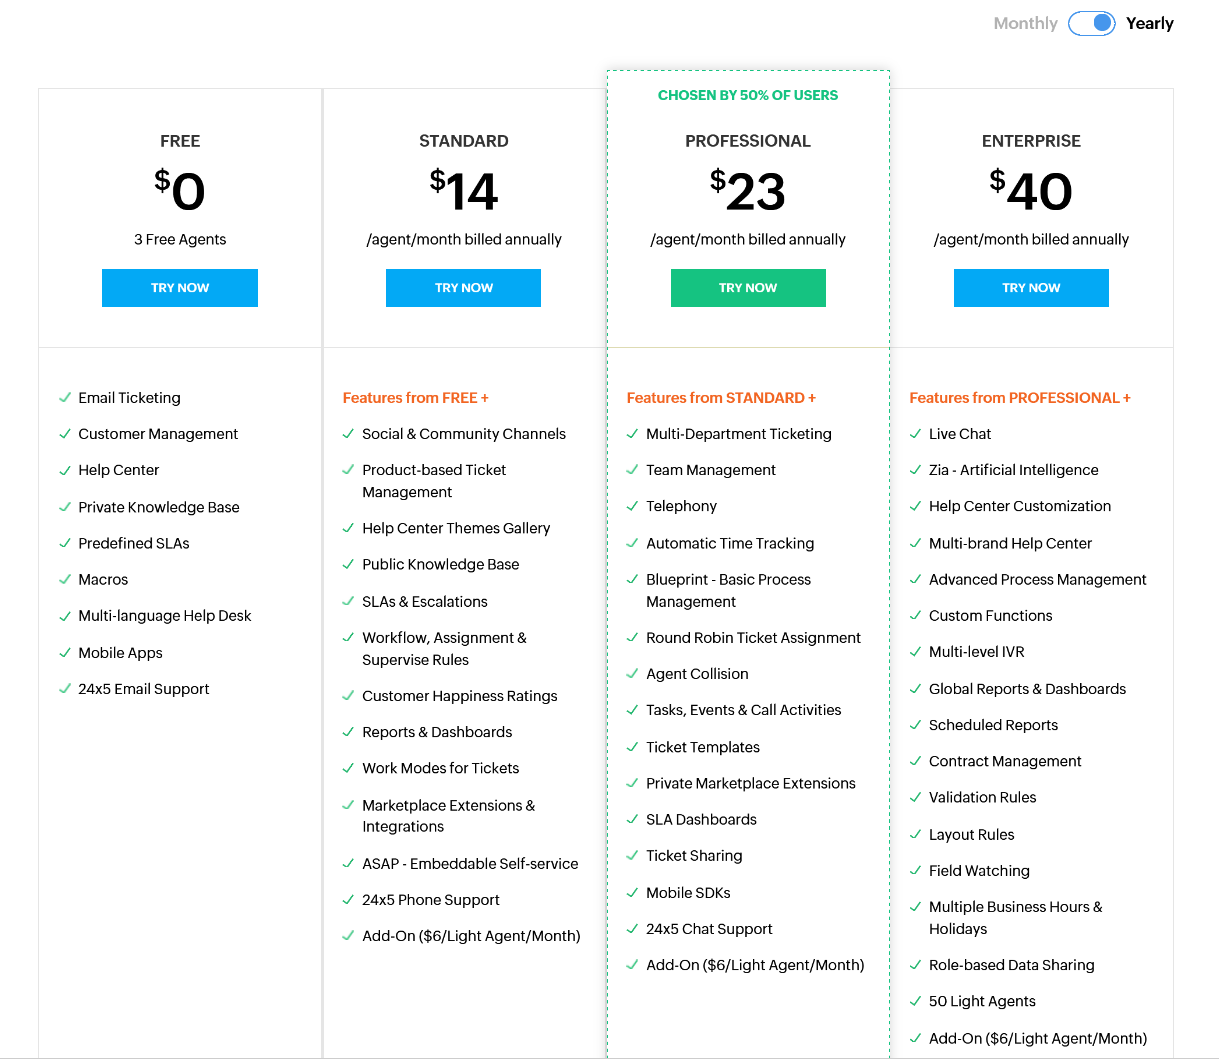Click the checkmark beside Social & Community Channels
Screen dimensions: 1219x1059
(x=348, y=434)
